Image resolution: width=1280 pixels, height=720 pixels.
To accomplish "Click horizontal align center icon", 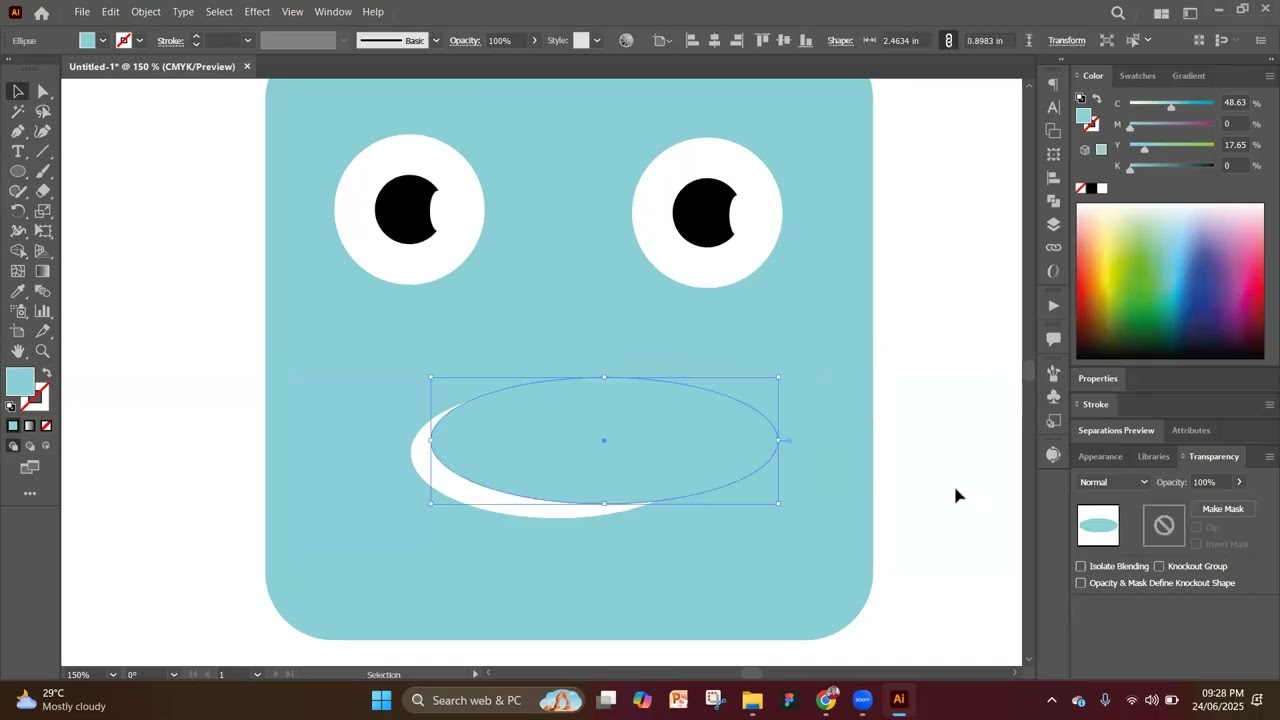I will click(x=714, y=40).
